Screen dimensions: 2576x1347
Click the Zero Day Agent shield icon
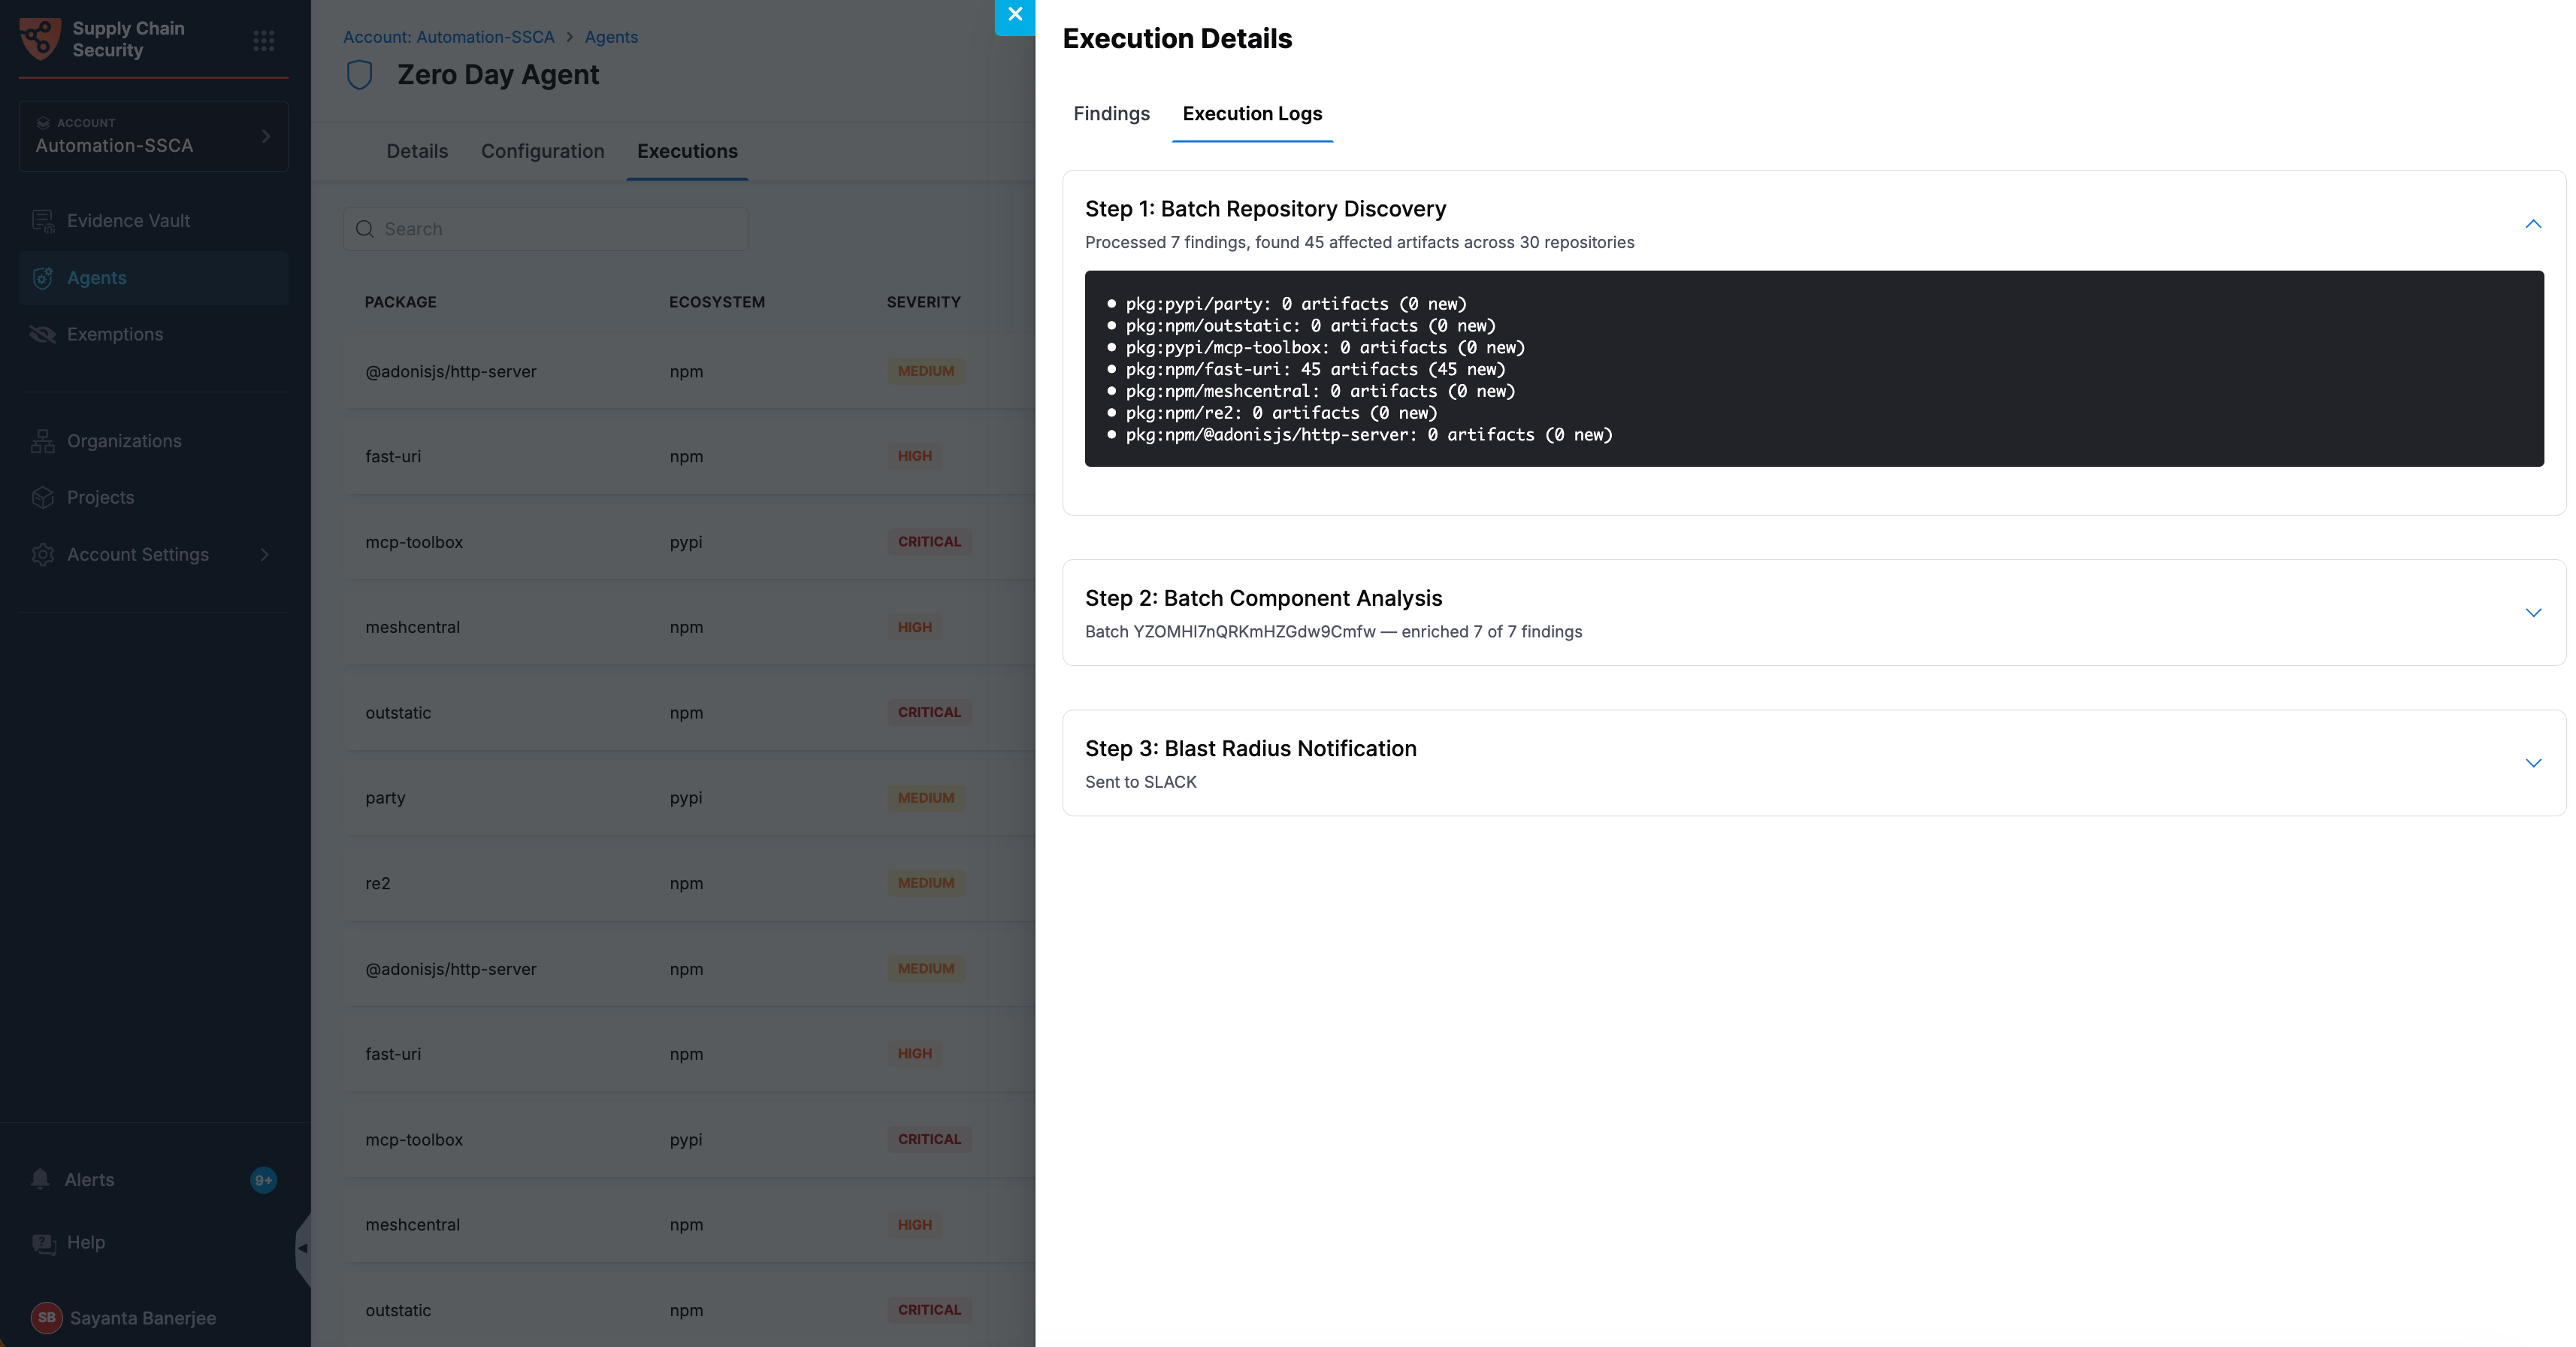(x=359, y=75)
